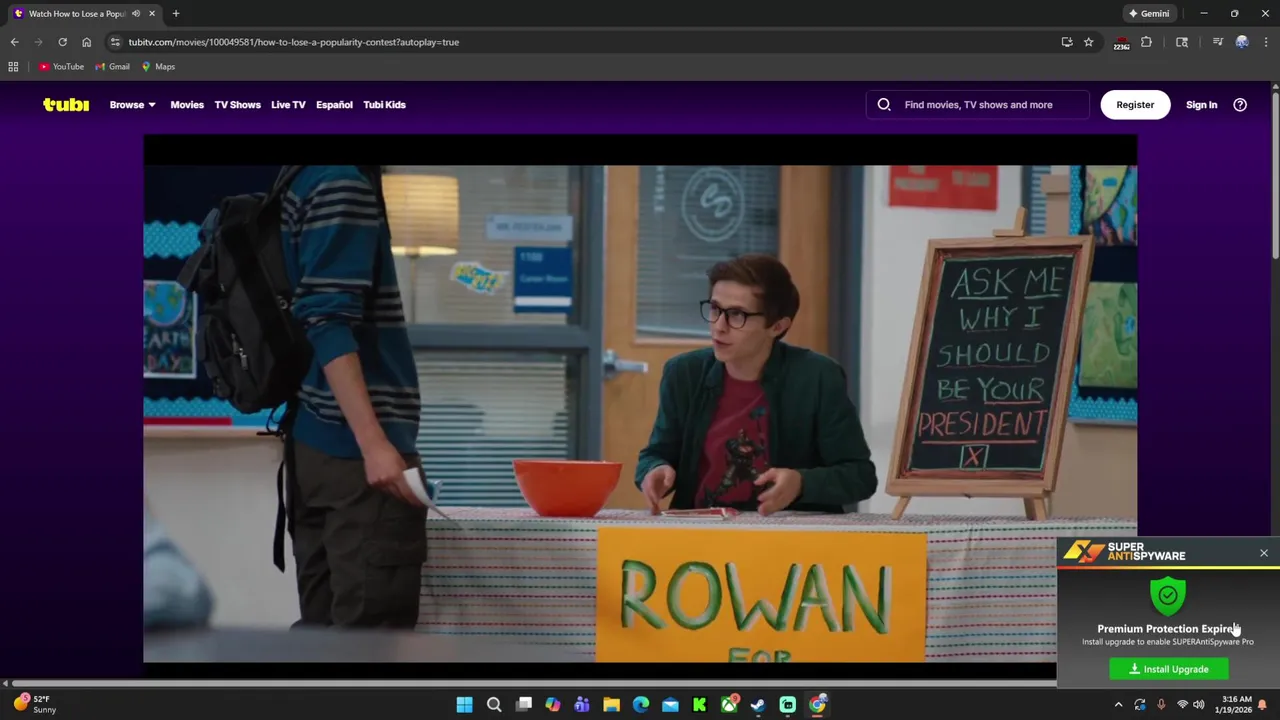
Task: Open the Maps bookmark
Action: [x=158, y=67]
